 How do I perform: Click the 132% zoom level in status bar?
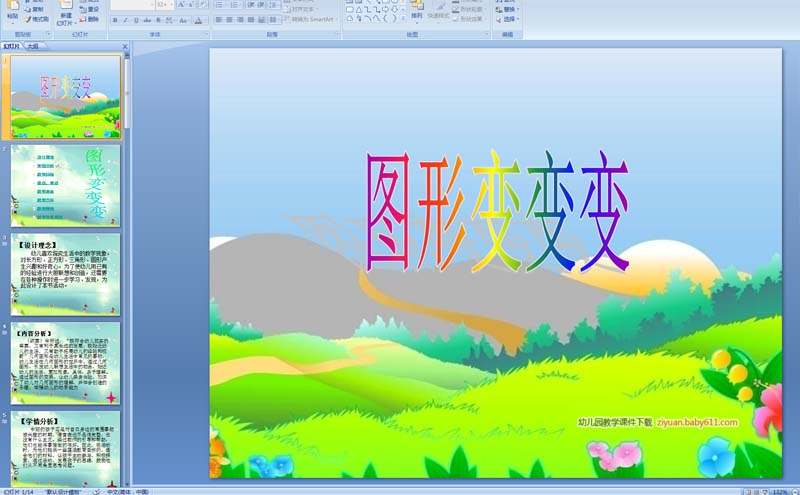pyautogui.click(x=780, y=492)
